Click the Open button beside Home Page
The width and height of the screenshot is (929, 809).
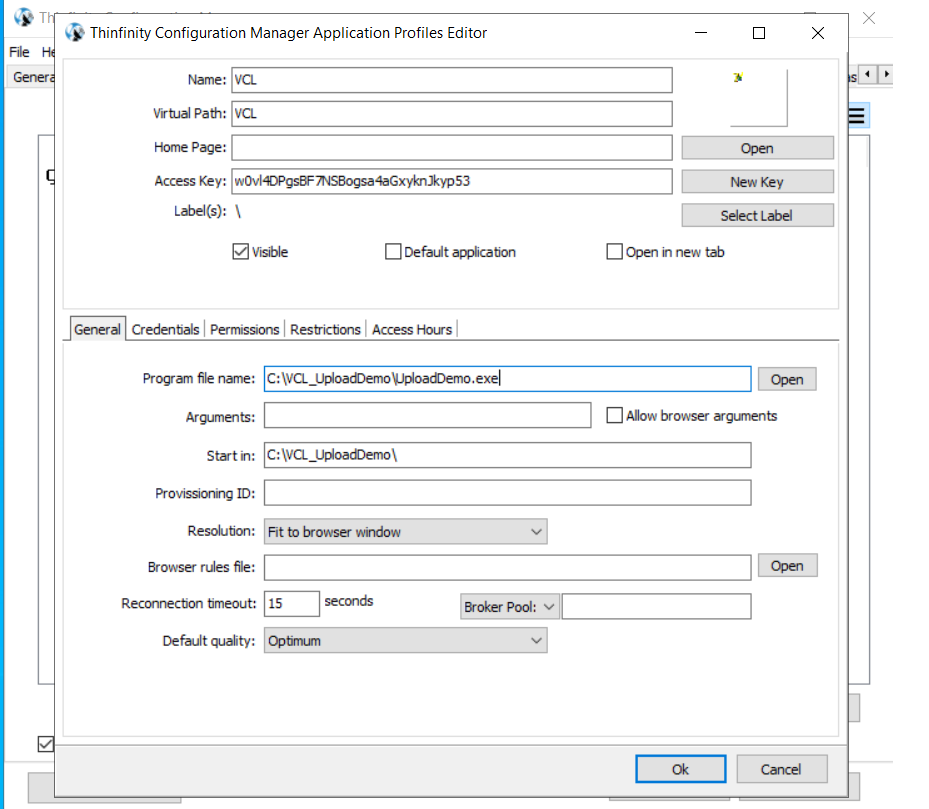coord(757,148)
